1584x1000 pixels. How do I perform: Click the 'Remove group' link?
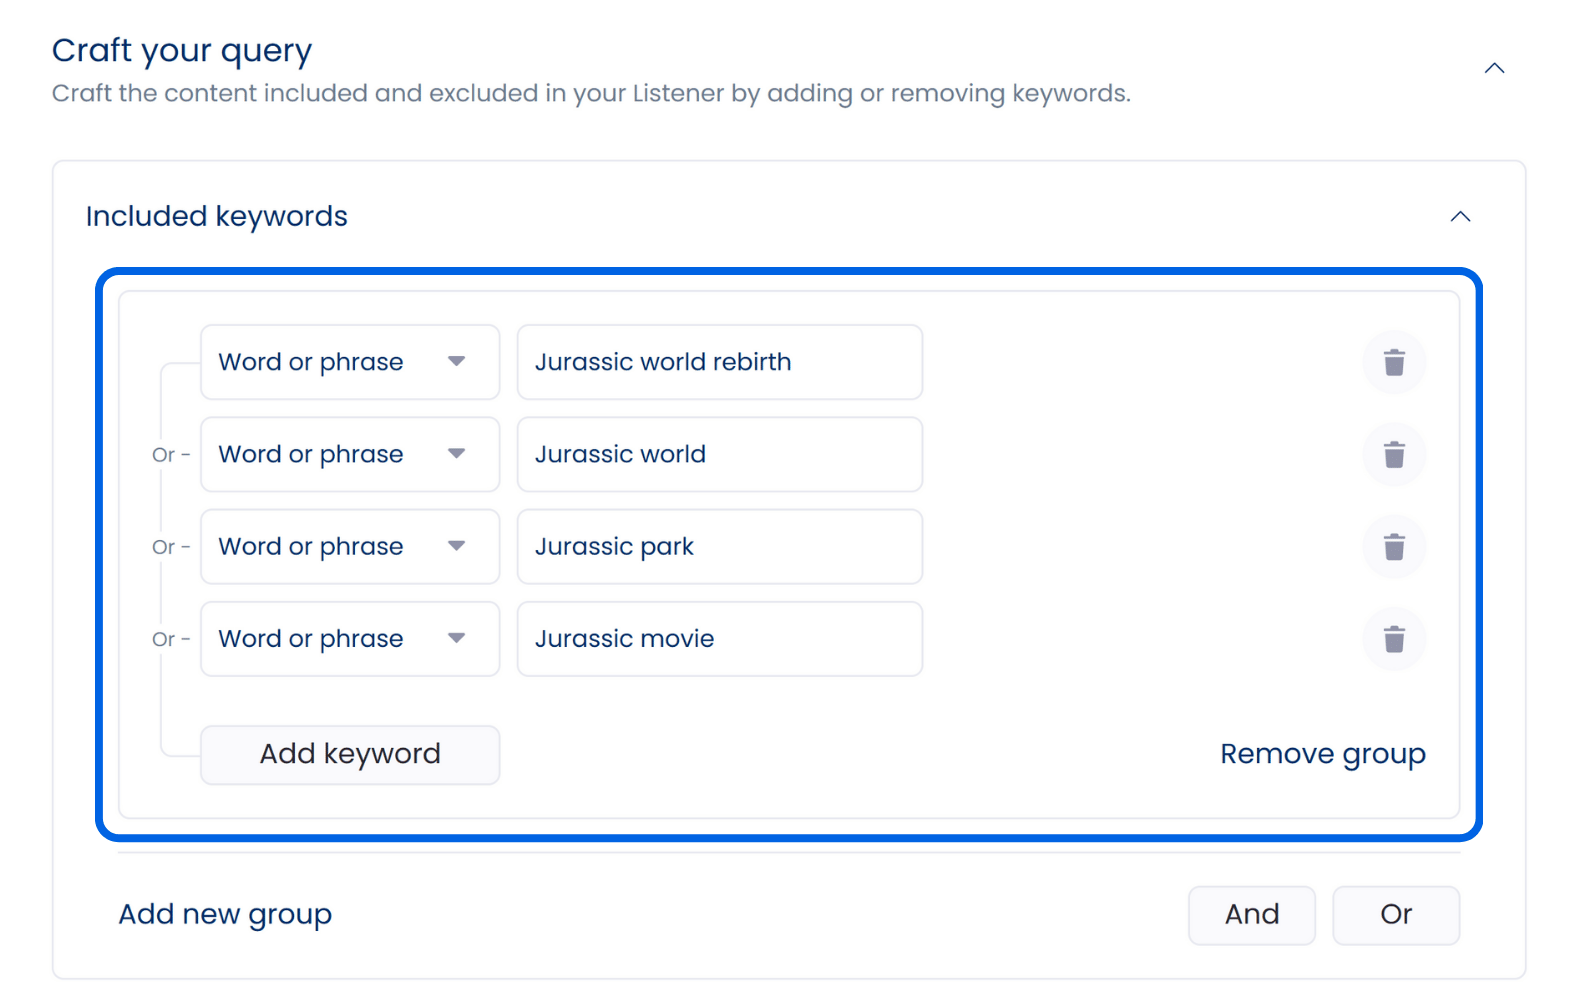tap(1322, 754)
